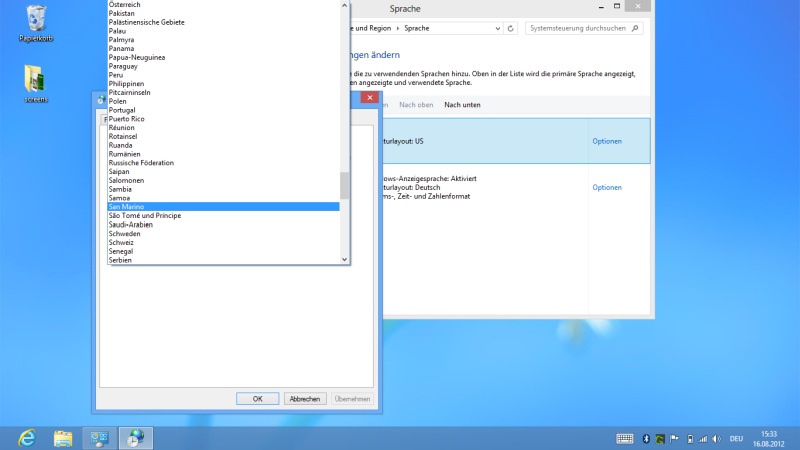
Task: Click the list scrollbar up arrow
Action: [x=344, y=5]
